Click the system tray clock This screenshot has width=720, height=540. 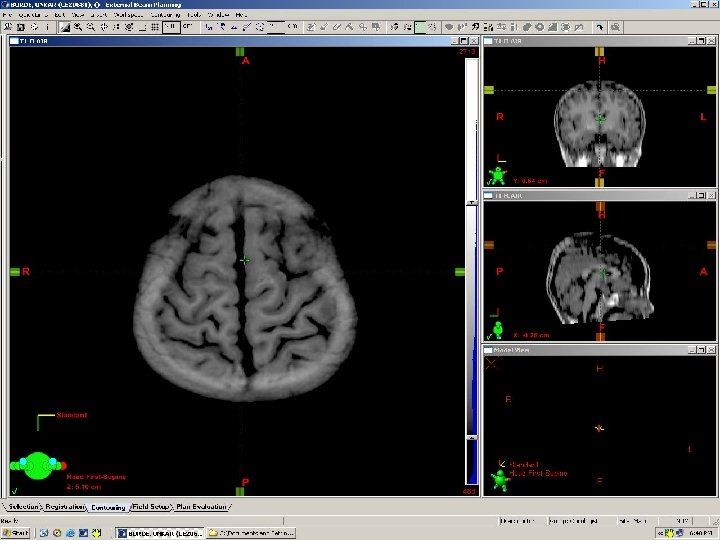(700, 533)
